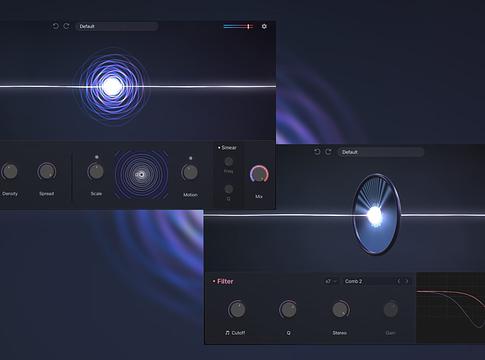The width and height of the screenshot is (485, 360).
Task: Click the glowing disc visualizer in lower plugin
Action: click(x=376, y=214)
